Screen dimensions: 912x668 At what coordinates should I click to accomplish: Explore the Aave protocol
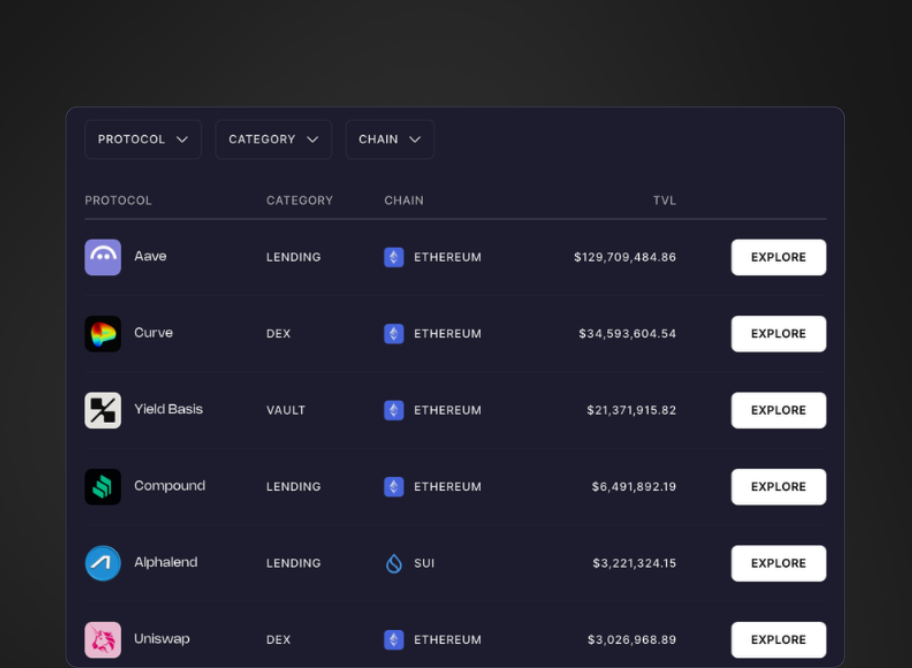click(x=778, y=257)
